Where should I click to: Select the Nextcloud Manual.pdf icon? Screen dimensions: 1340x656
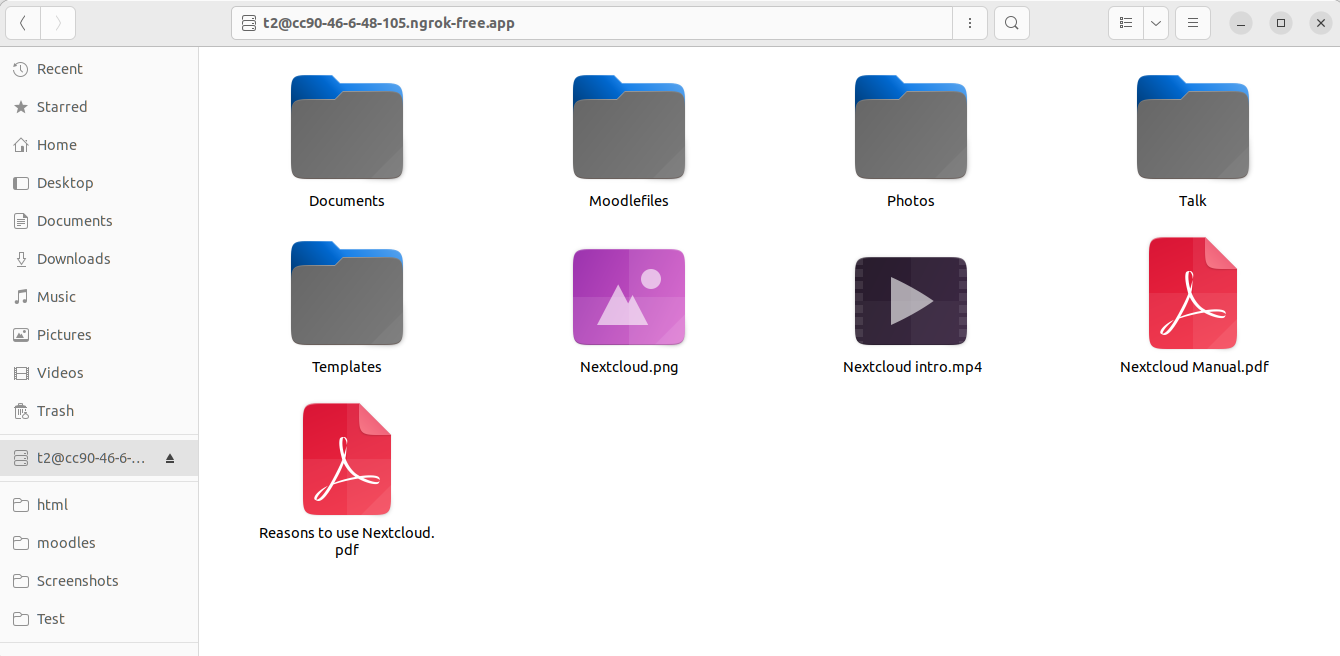click(x=1193, y=293)
